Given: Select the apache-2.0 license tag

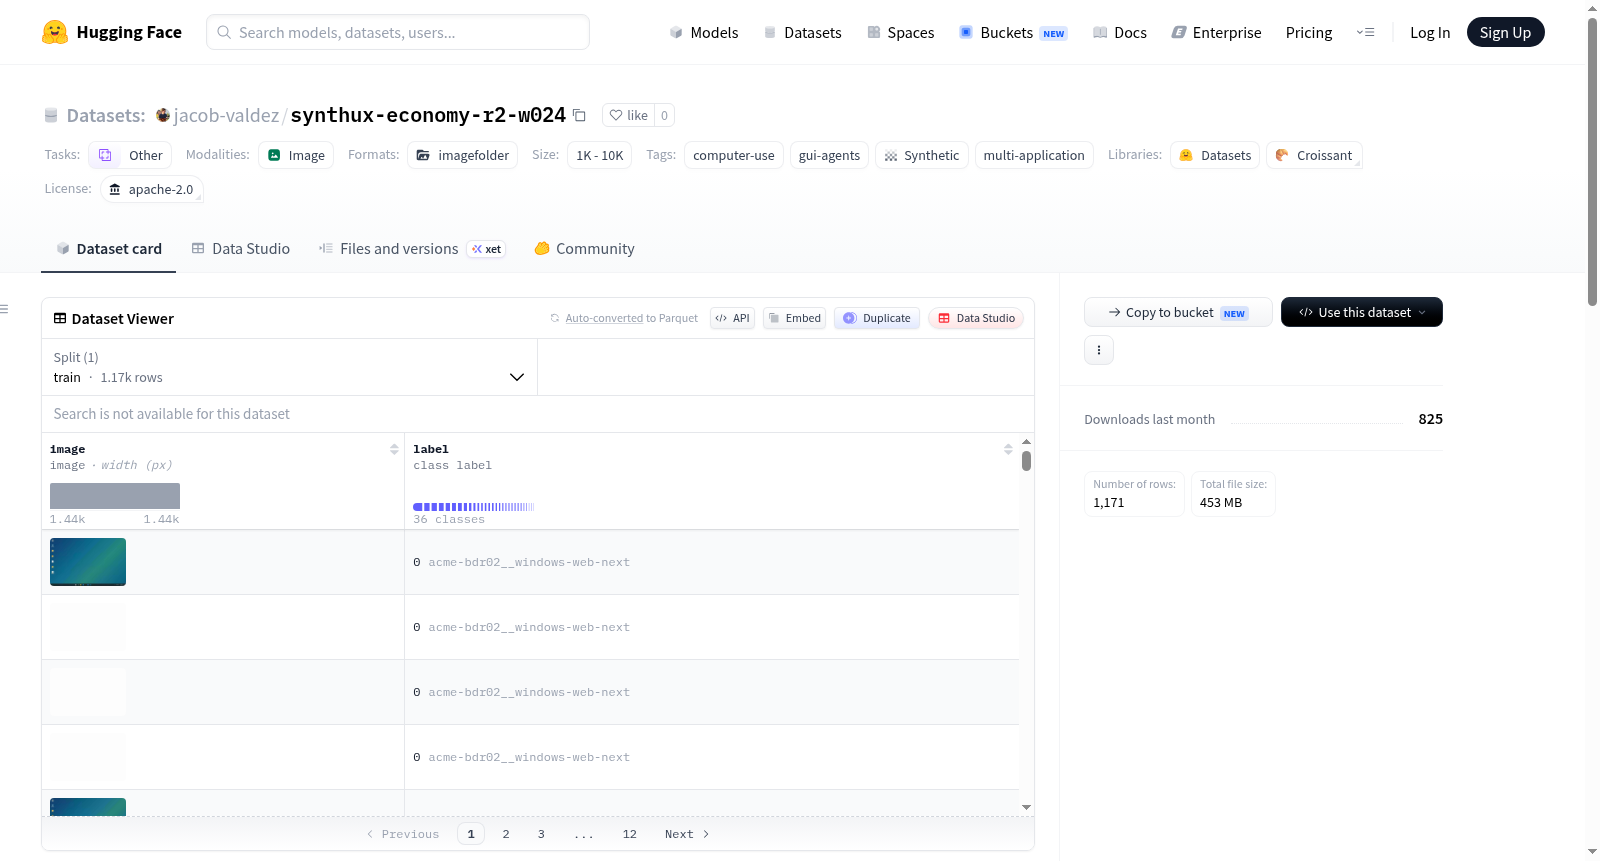Looking at the screenshot, I should click(152, 189).
